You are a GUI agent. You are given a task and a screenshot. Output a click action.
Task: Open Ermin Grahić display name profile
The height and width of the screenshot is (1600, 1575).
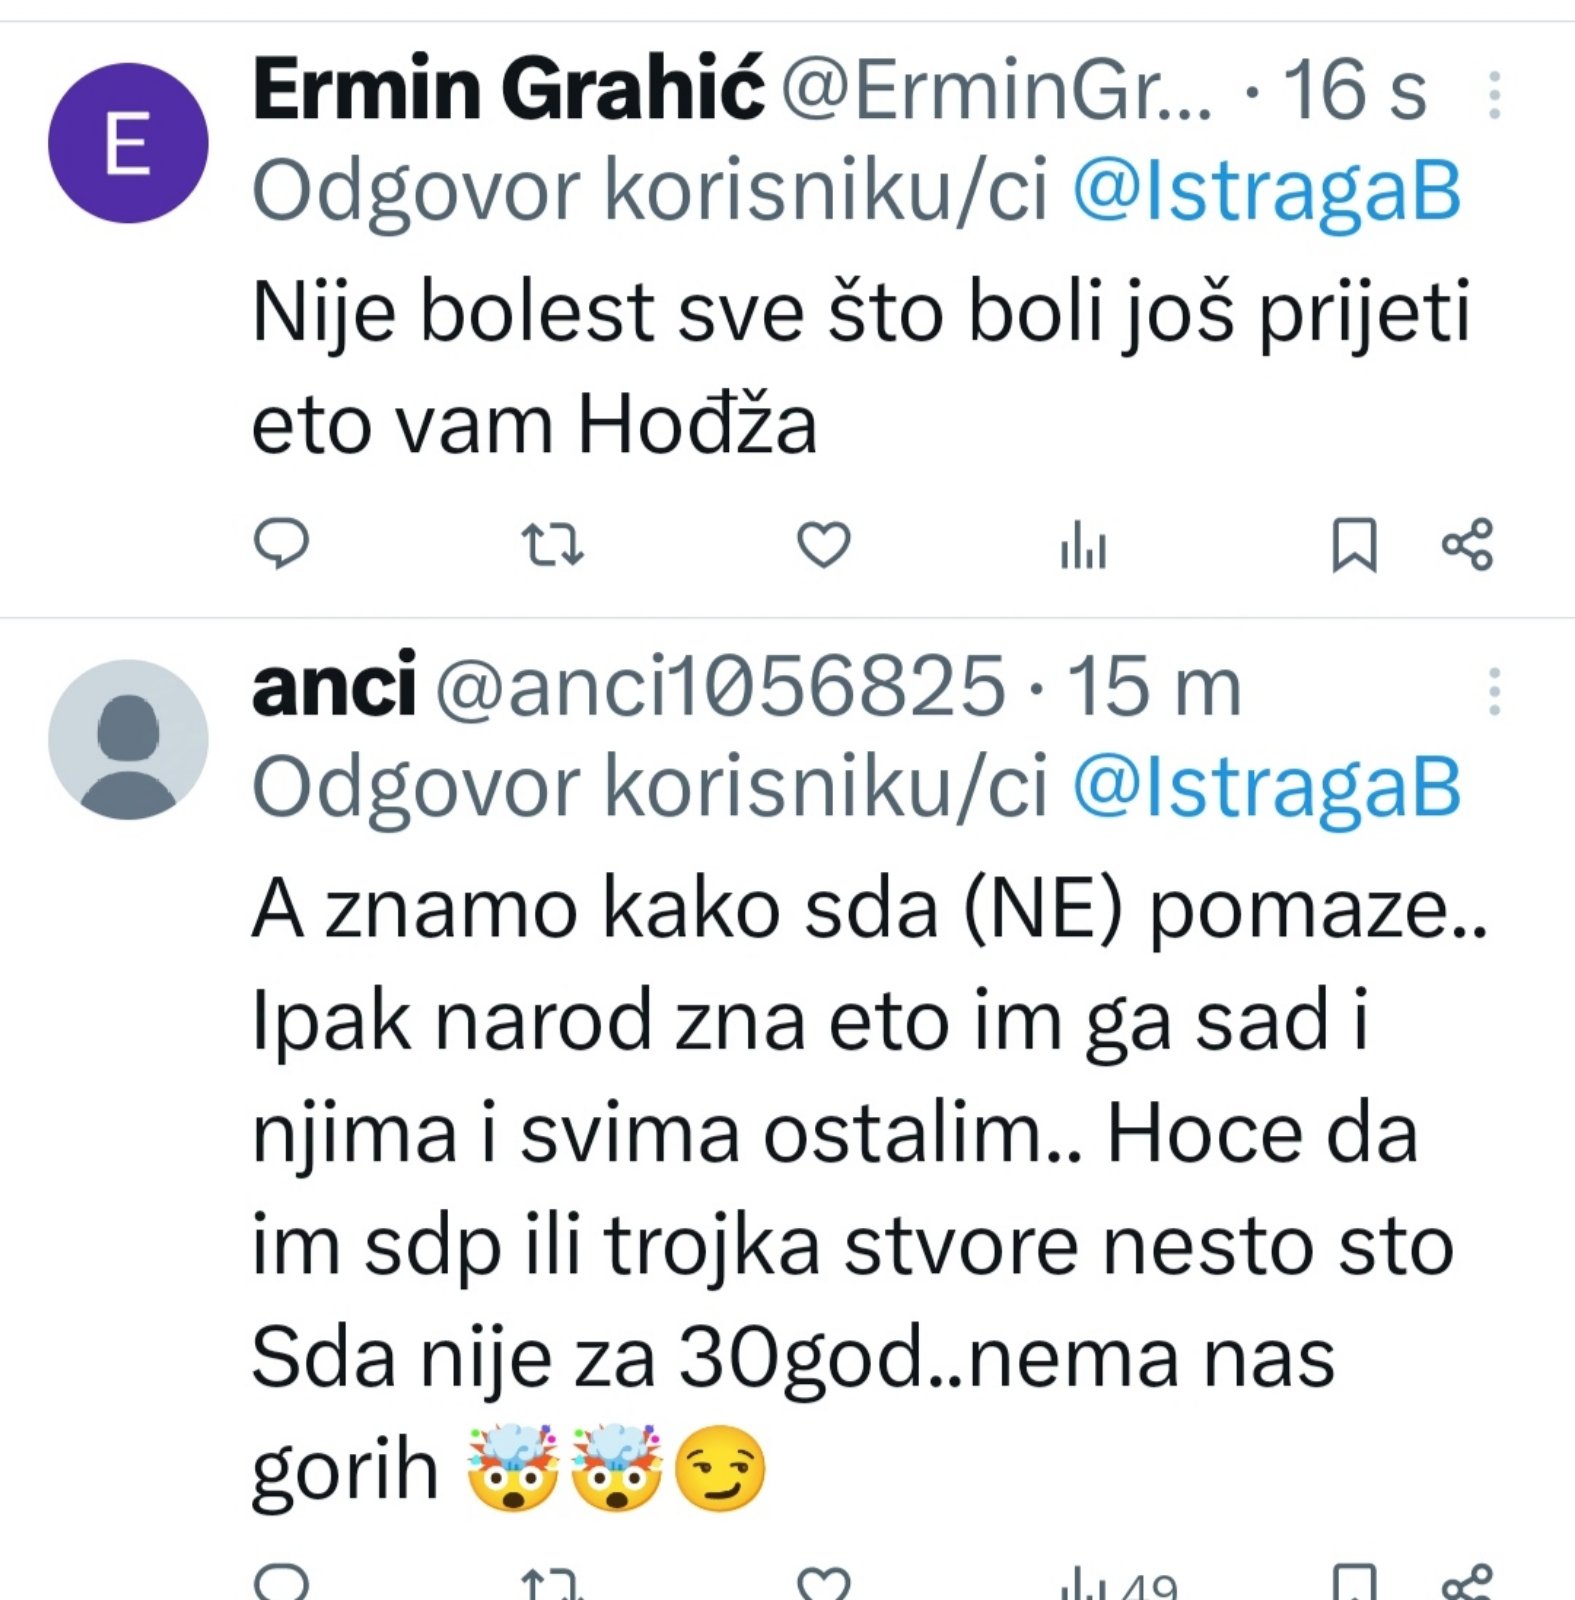tap(508, 90)
